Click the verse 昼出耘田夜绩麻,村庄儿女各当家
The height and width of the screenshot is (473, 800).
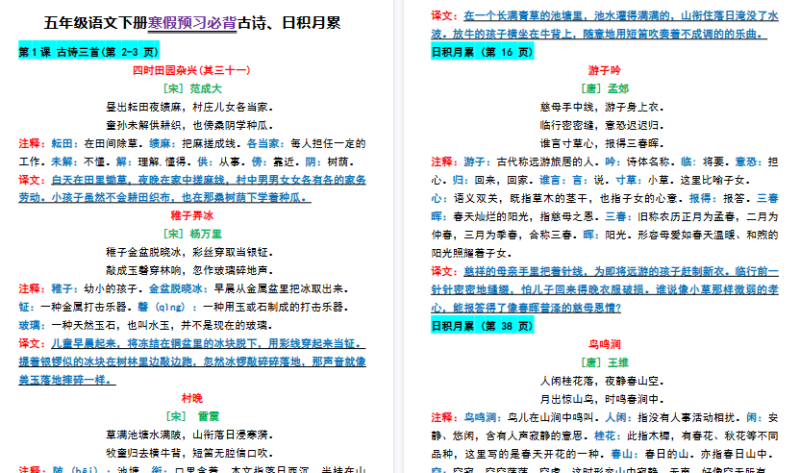point(189,107)
